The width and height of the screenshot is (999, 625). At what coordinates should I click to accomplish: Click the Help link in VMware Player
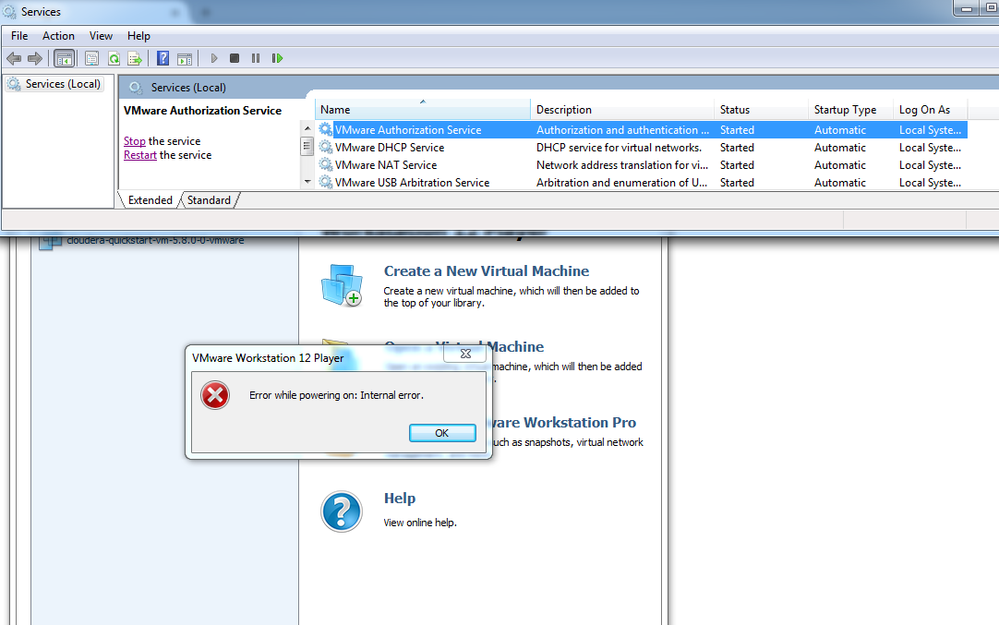(399, 498)
